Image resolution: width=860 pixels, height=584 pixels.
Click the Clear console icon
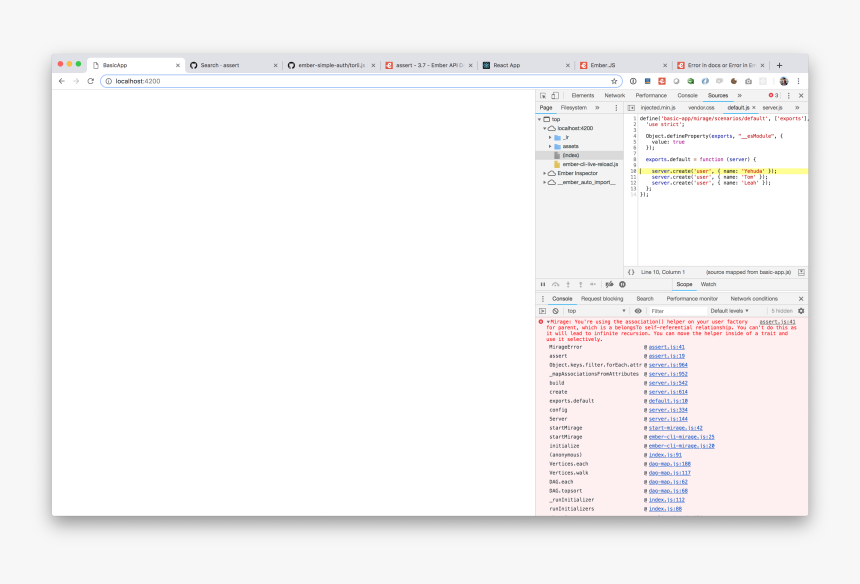(556, 311)
